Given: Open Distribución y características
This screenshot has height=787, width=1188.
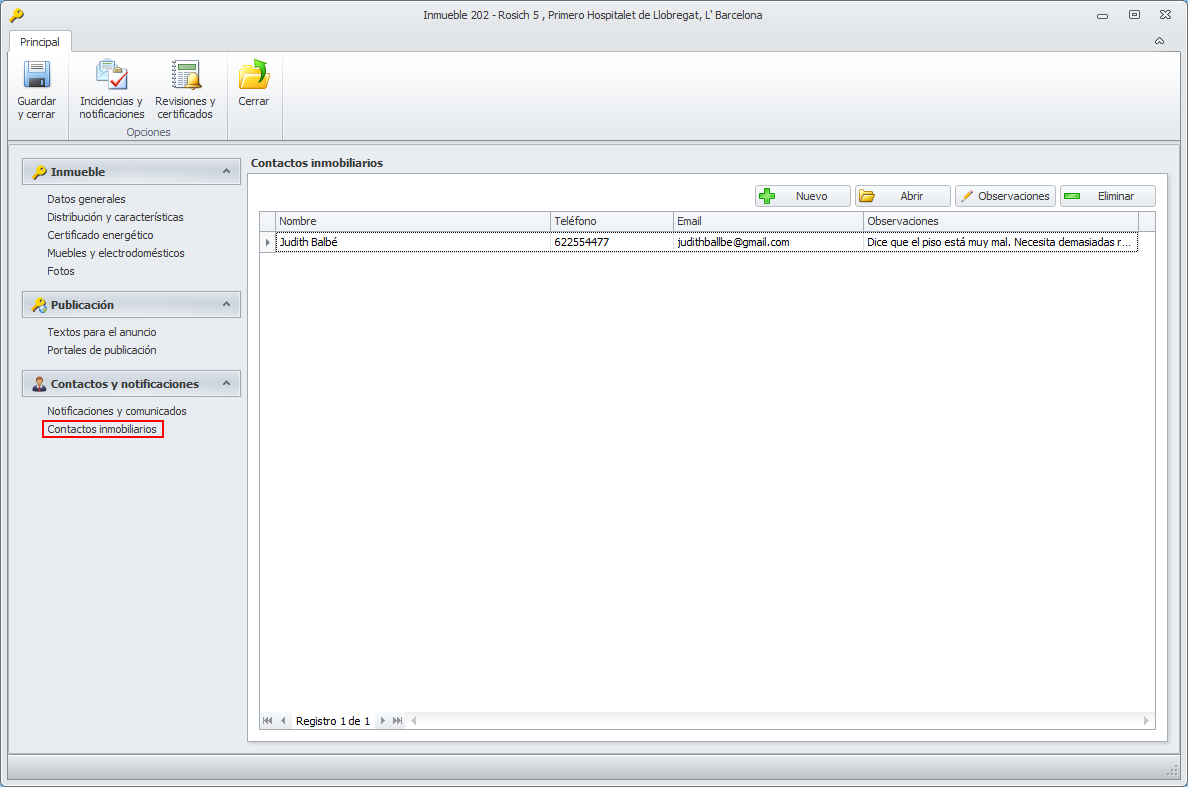Looking at the screenshot, I should point(115,217).
